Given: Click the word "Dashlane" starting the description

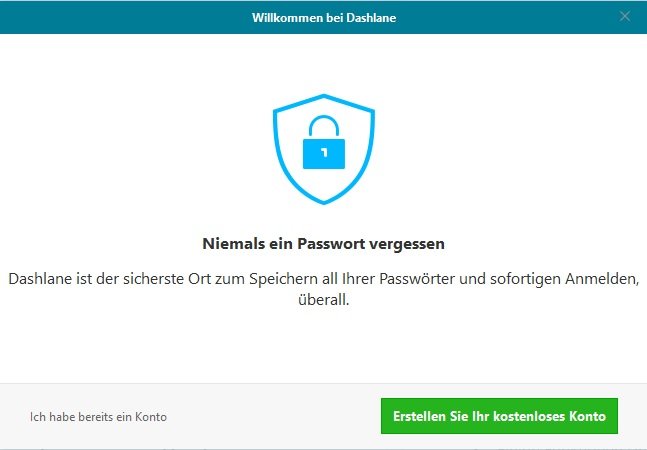Looking at the screenshot, I should [x=41, y=279].
